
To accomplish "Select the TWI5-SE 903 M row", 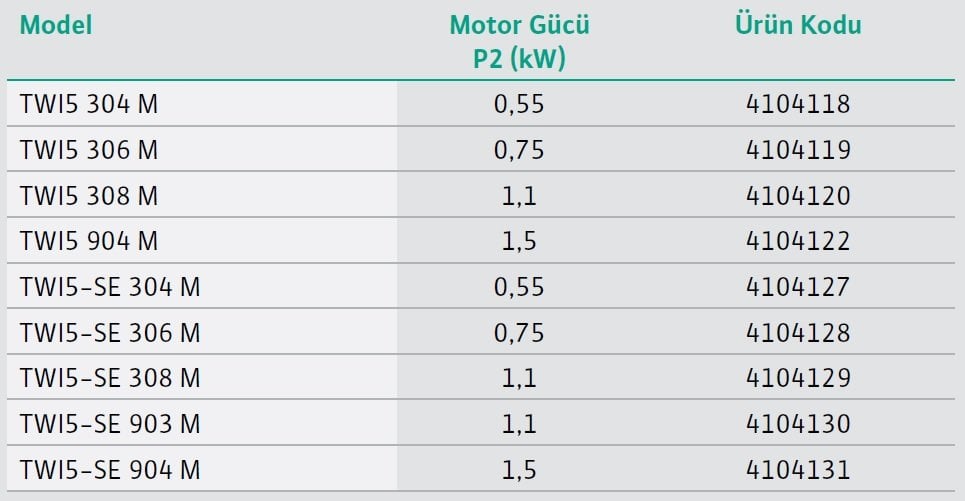I will 481,423.
